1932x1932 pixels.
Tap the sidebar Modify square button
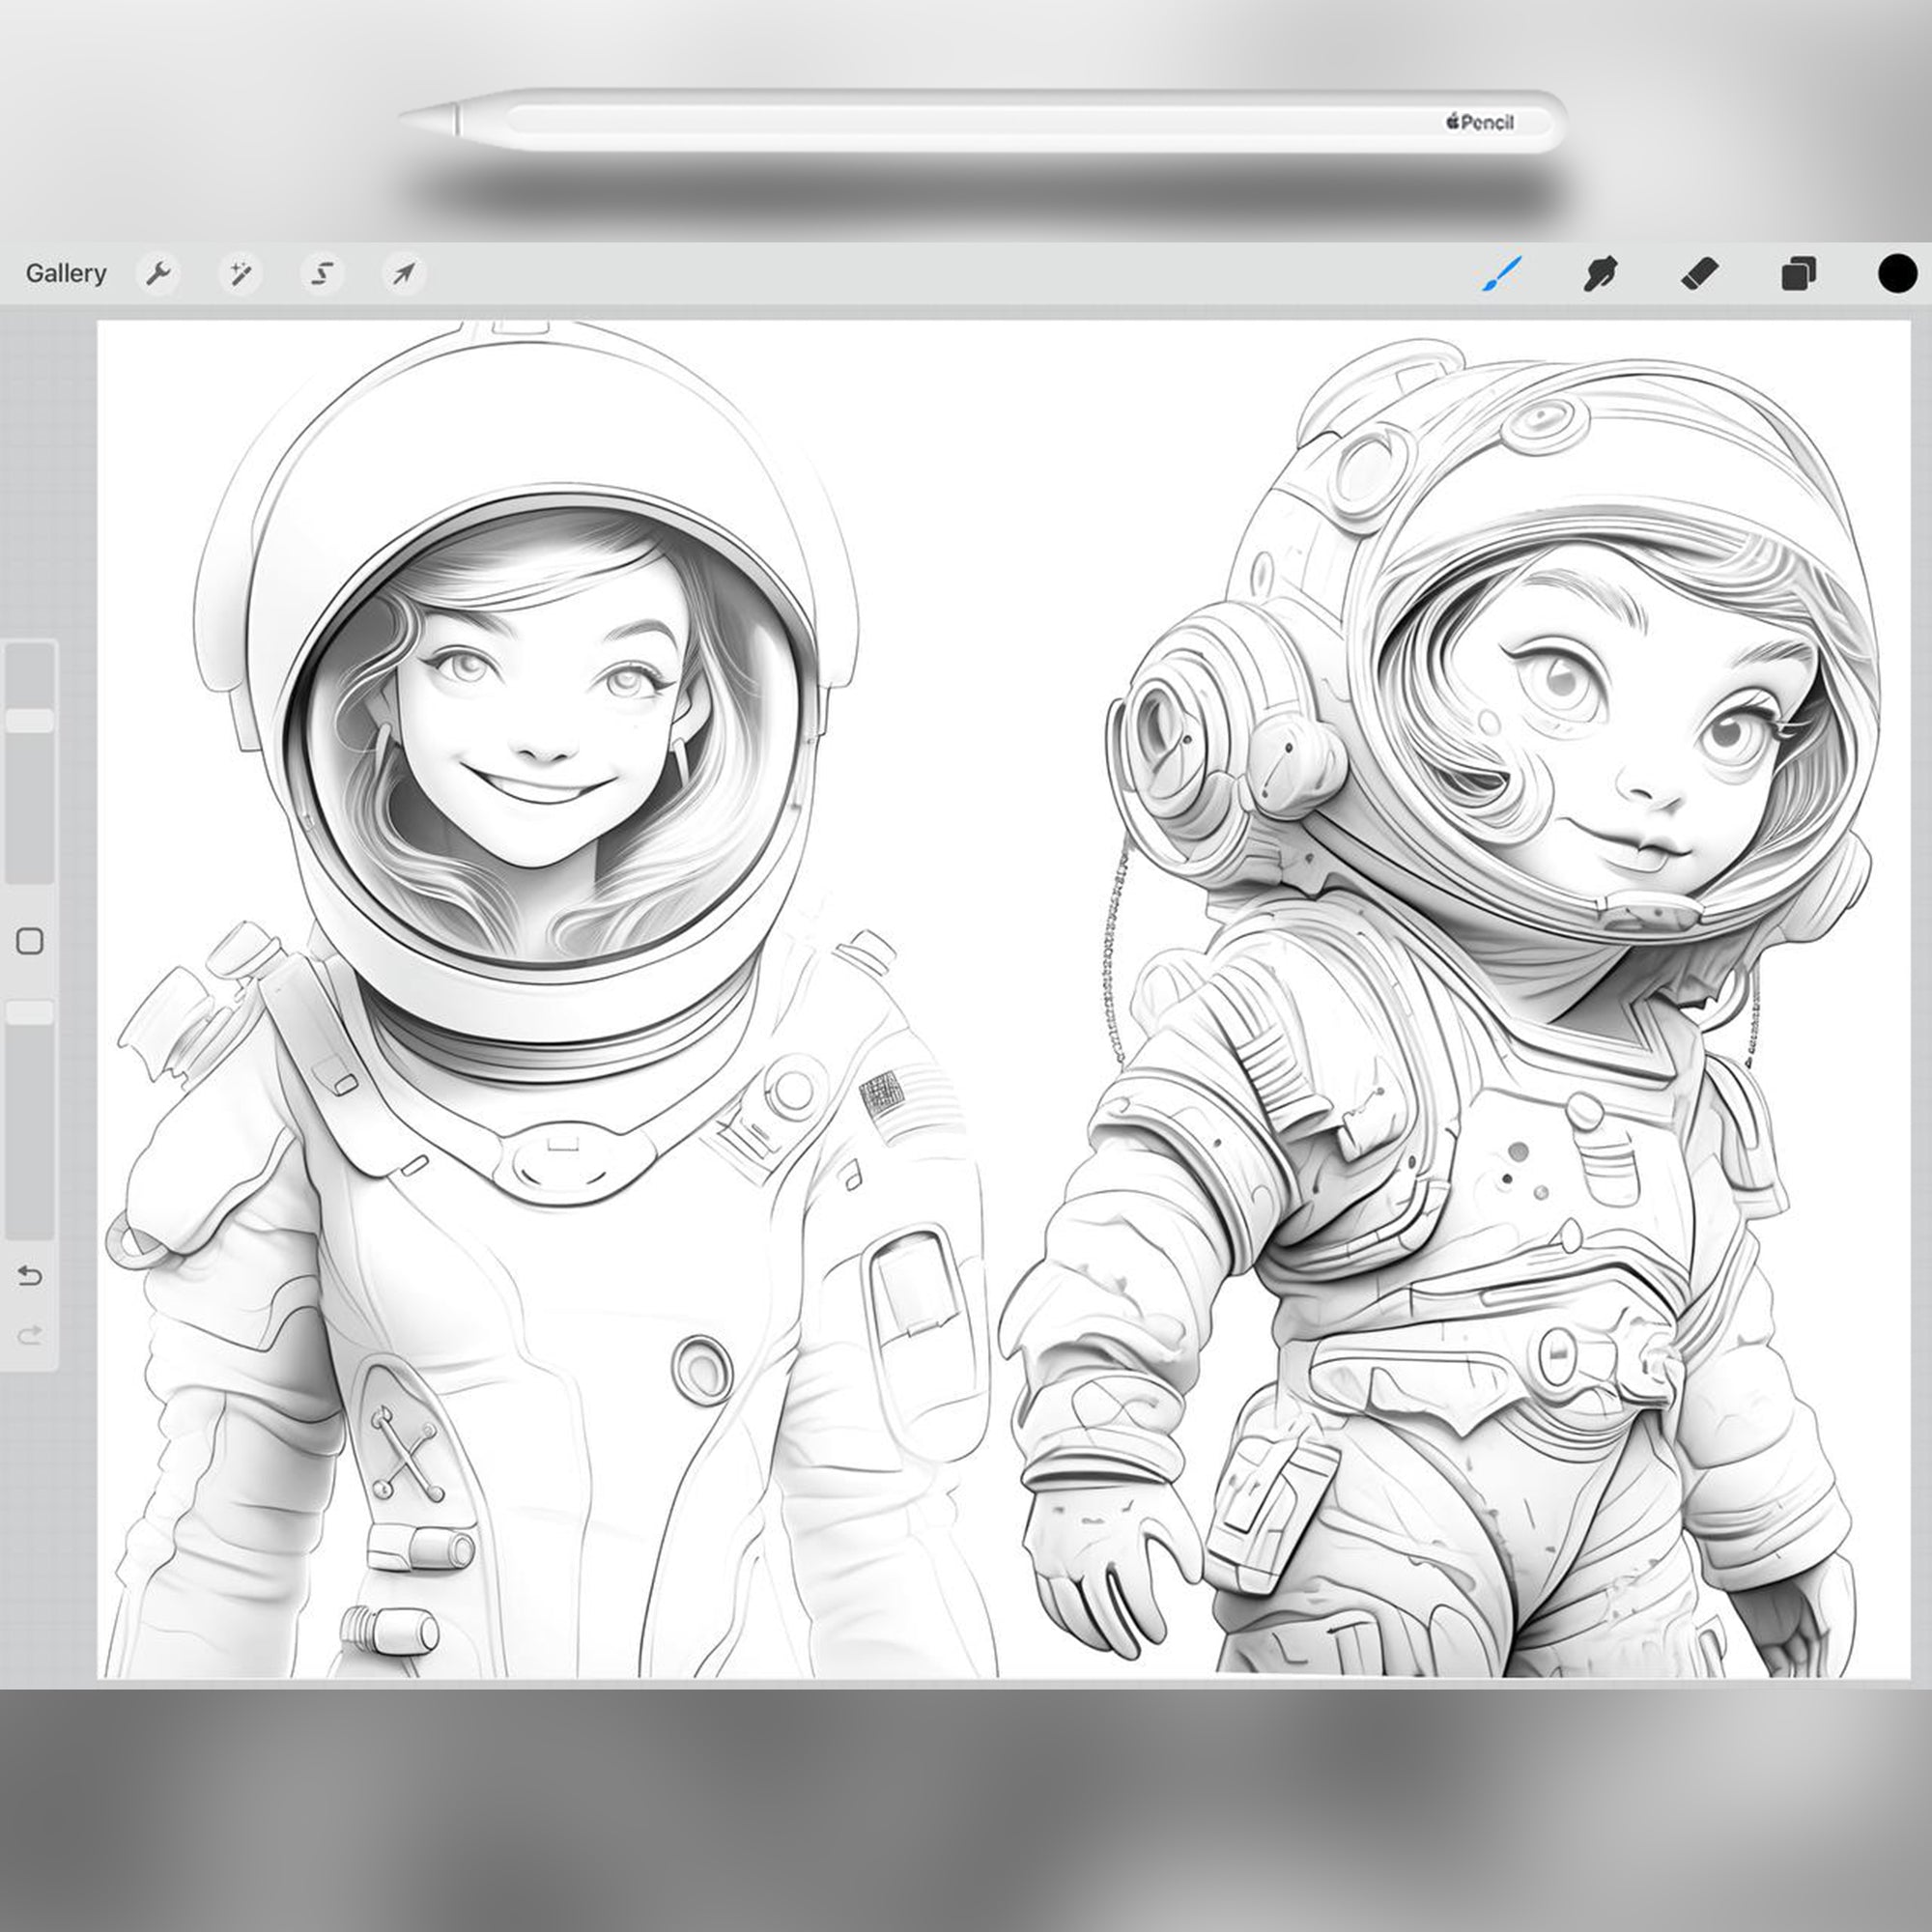[x=30, y=940]
